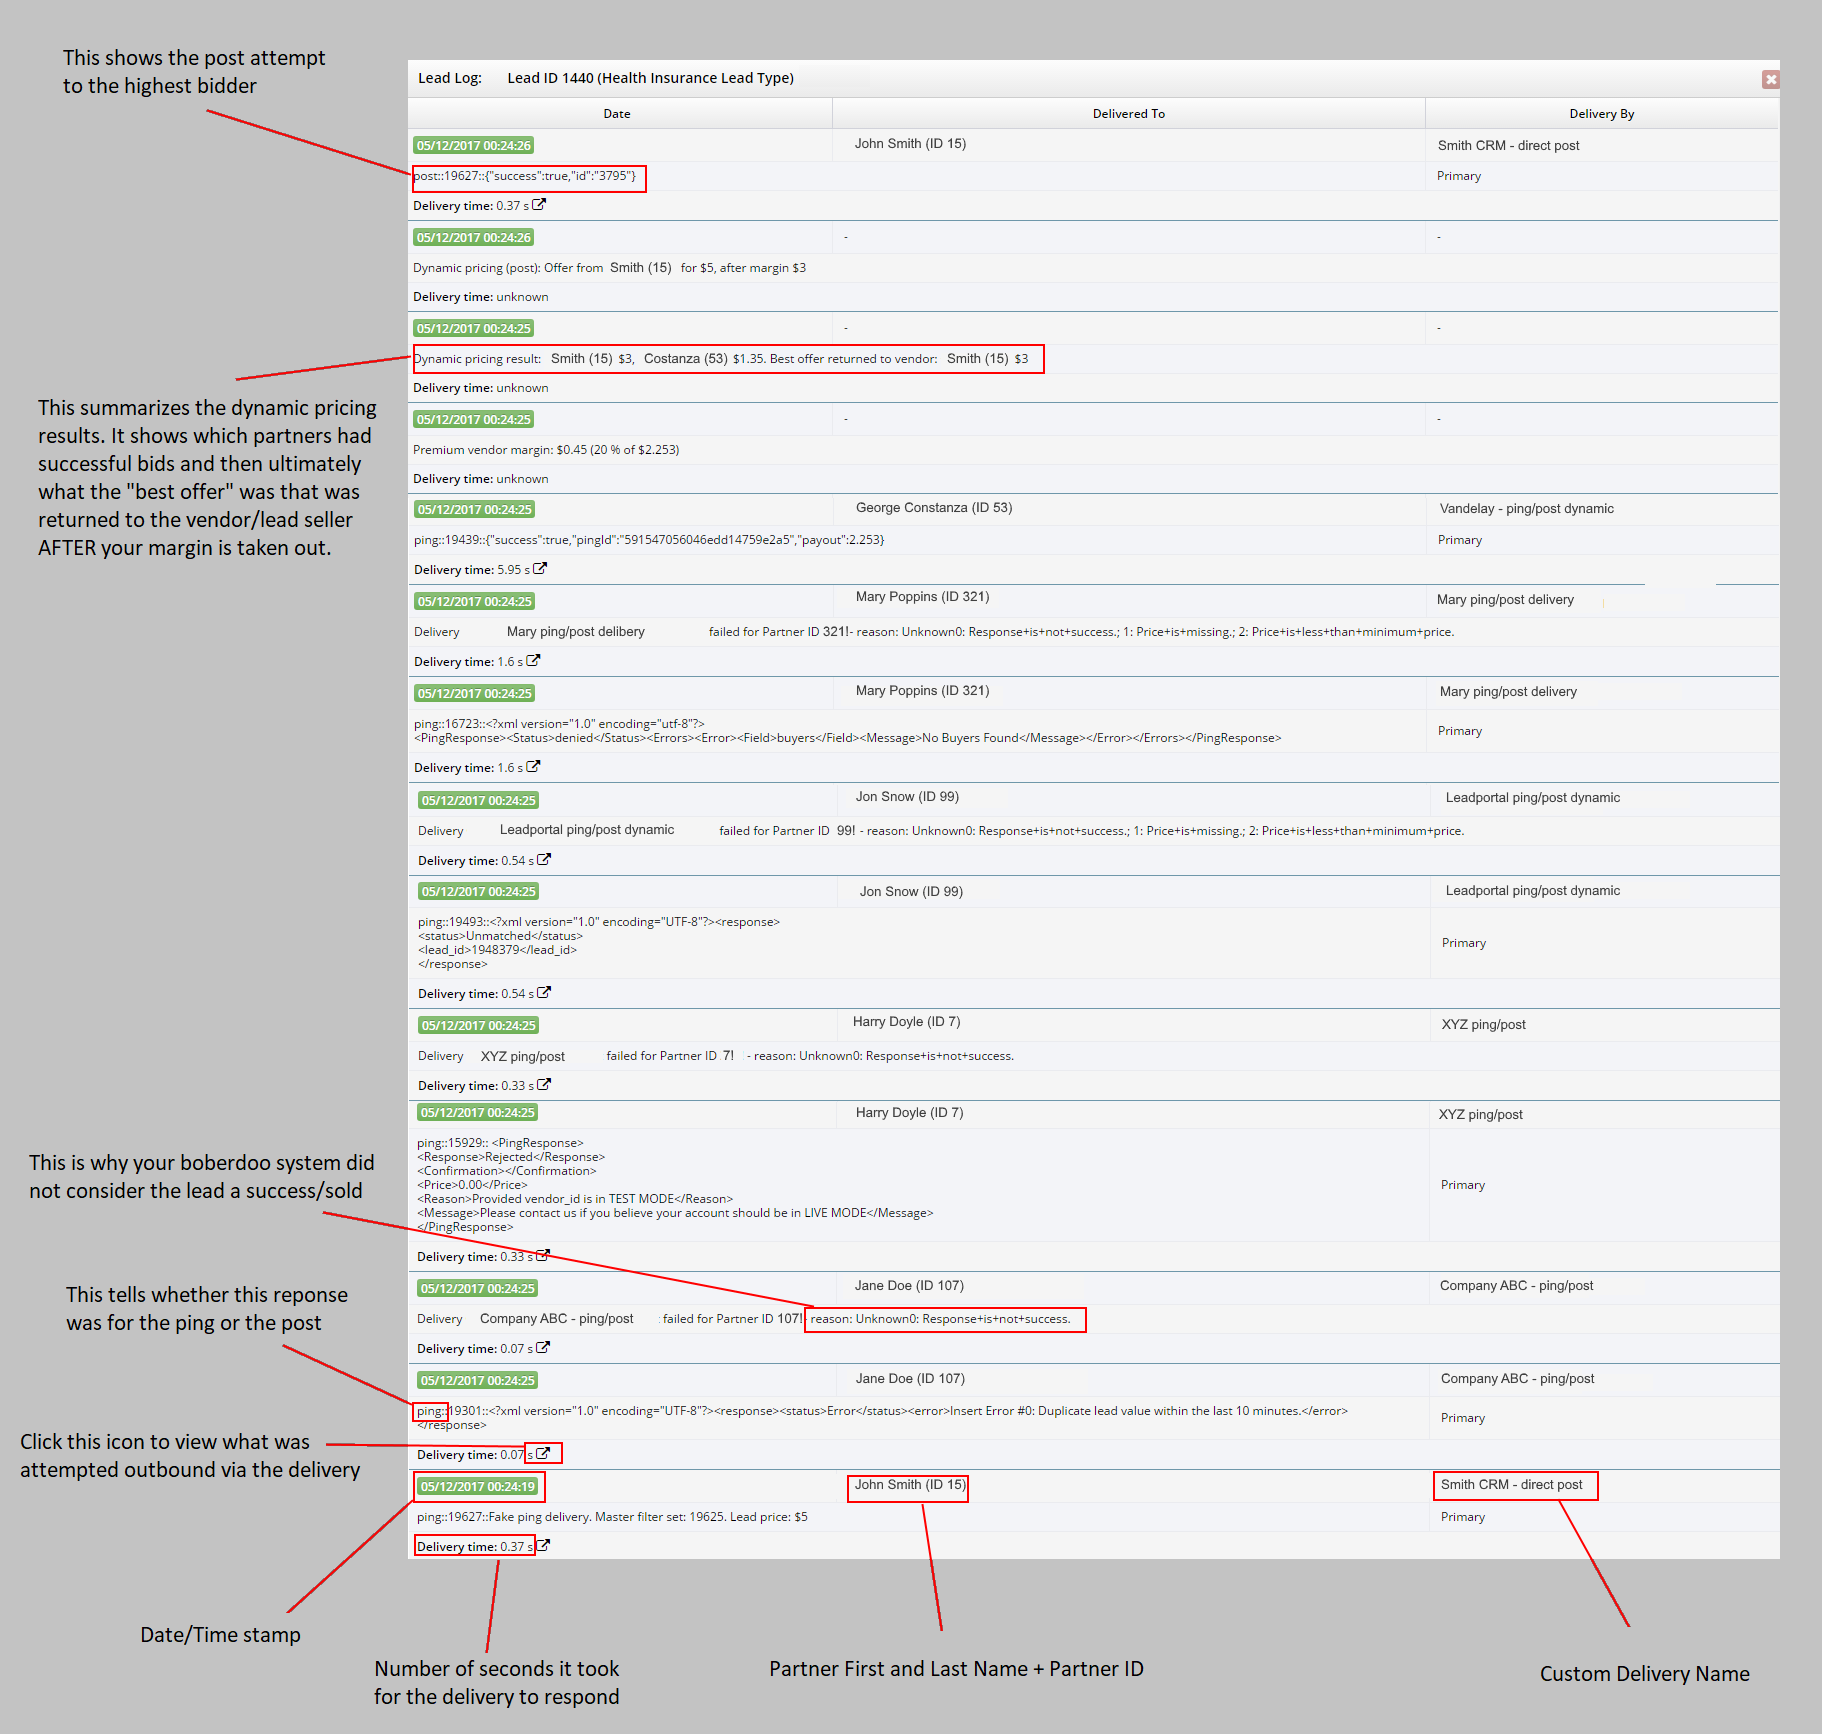The image size is (1822, 1734).
Task: Click external icon below Fake ping delivery row
Action: pyautogui.click(x=543, y=1546)
